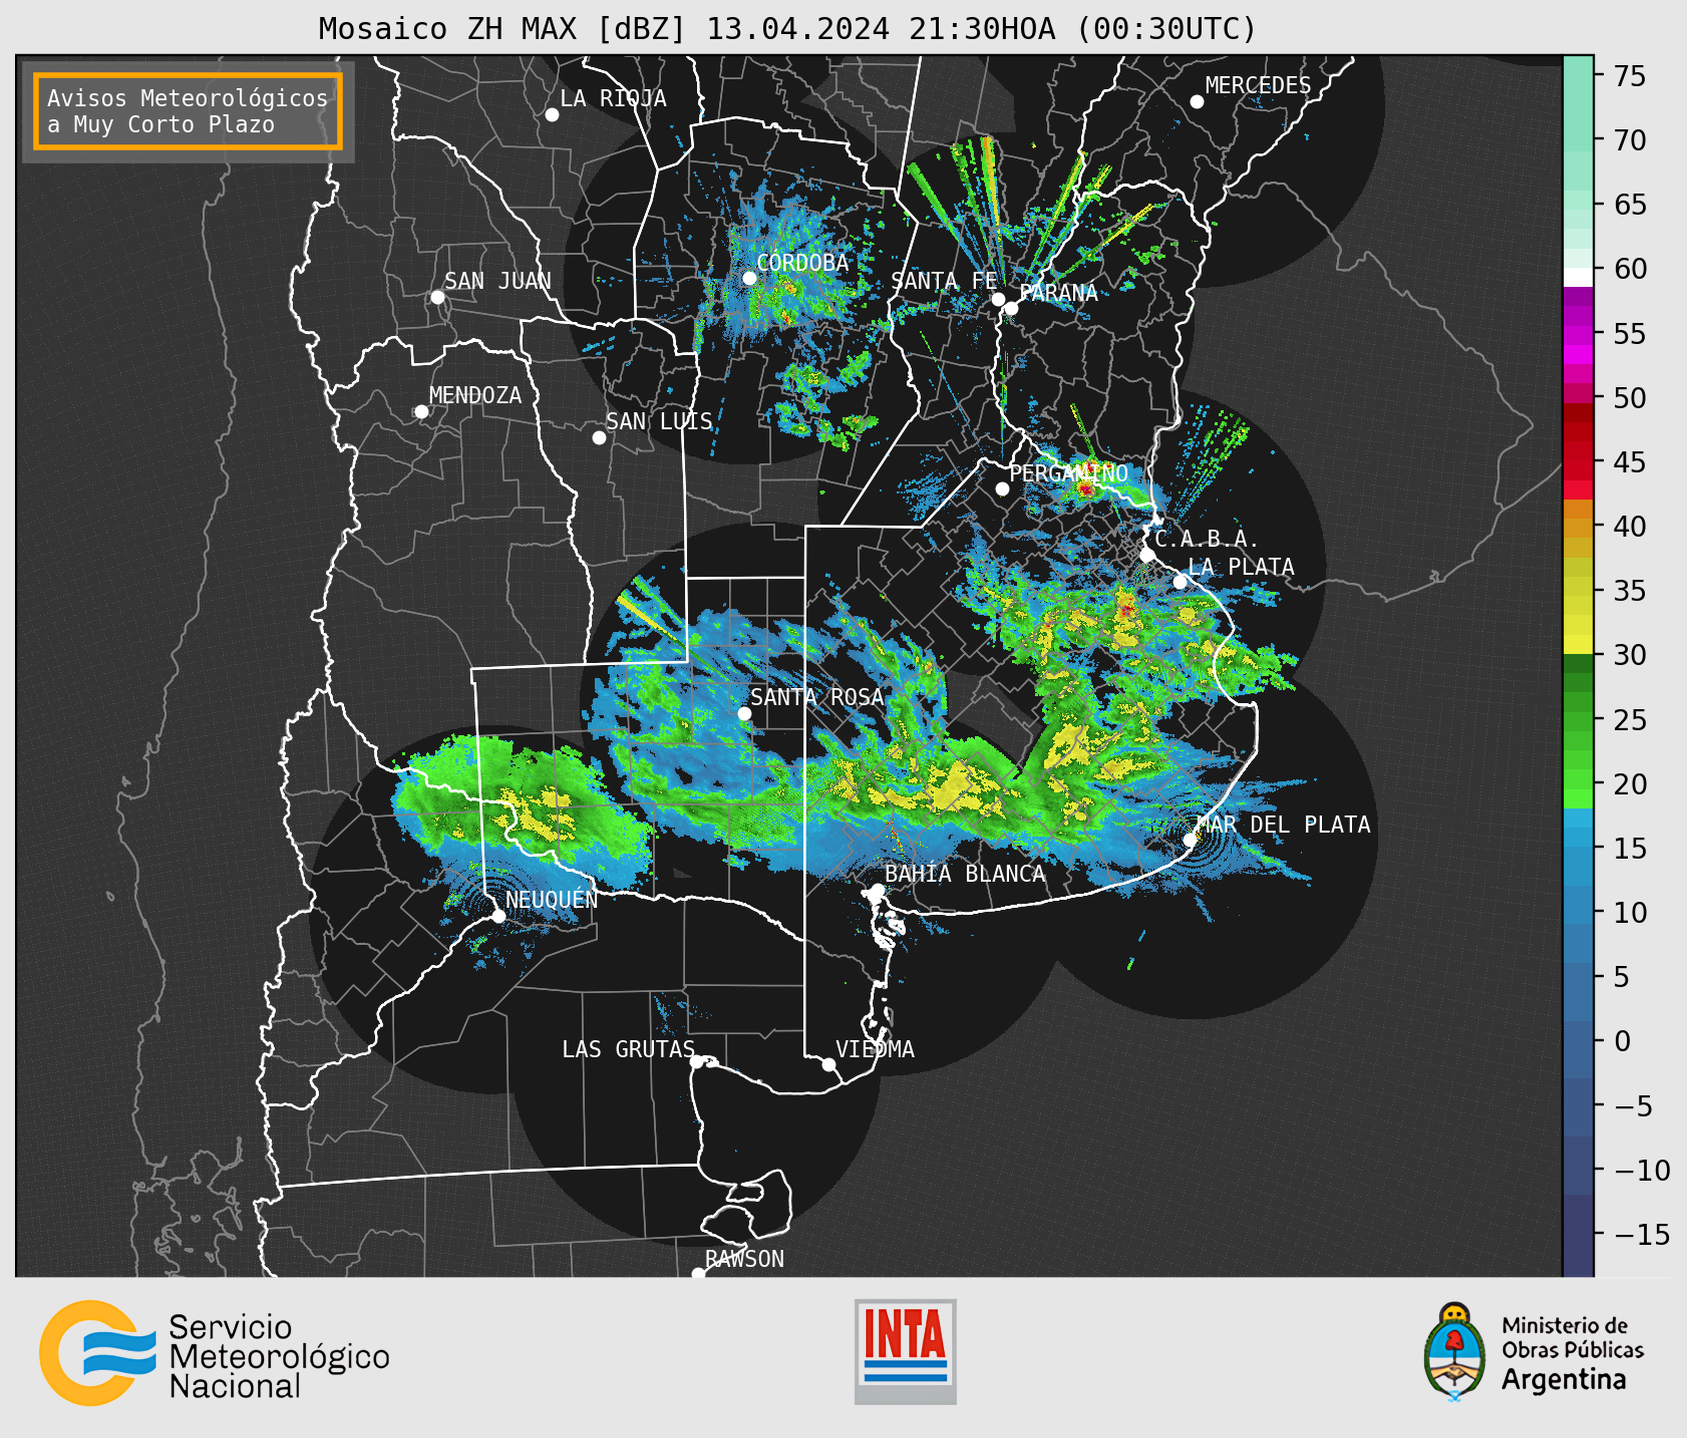Click the BAHÍA BLANCA city marker dot

[x=877, y=890]
